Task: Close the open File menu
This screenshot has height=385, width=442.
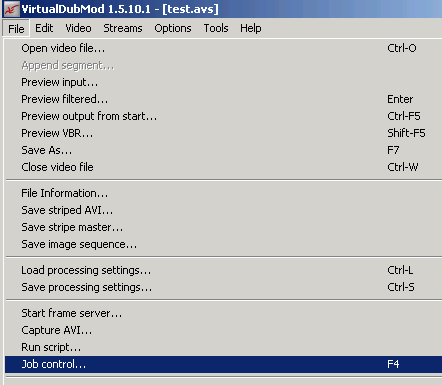Action: point(16,29)
